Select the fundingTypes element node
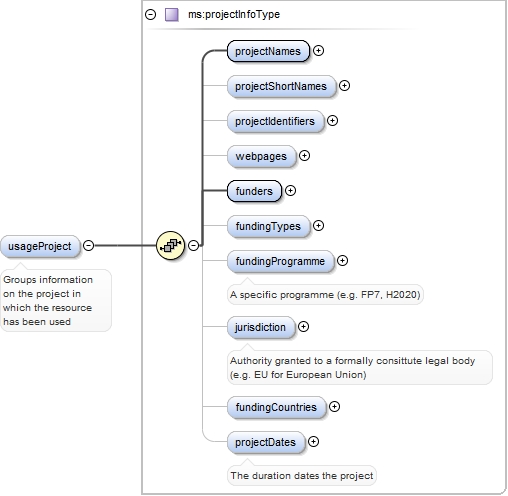 pos(268,226)
